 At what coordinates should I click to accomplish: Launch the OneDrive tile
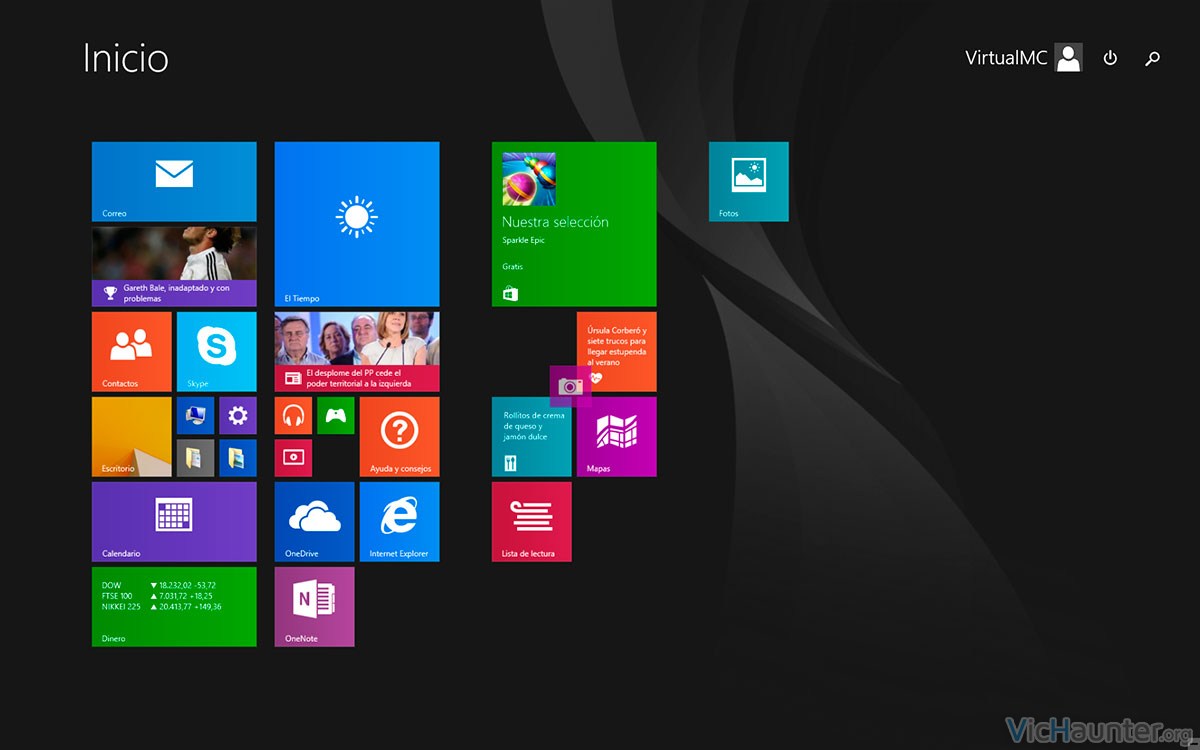315,522
